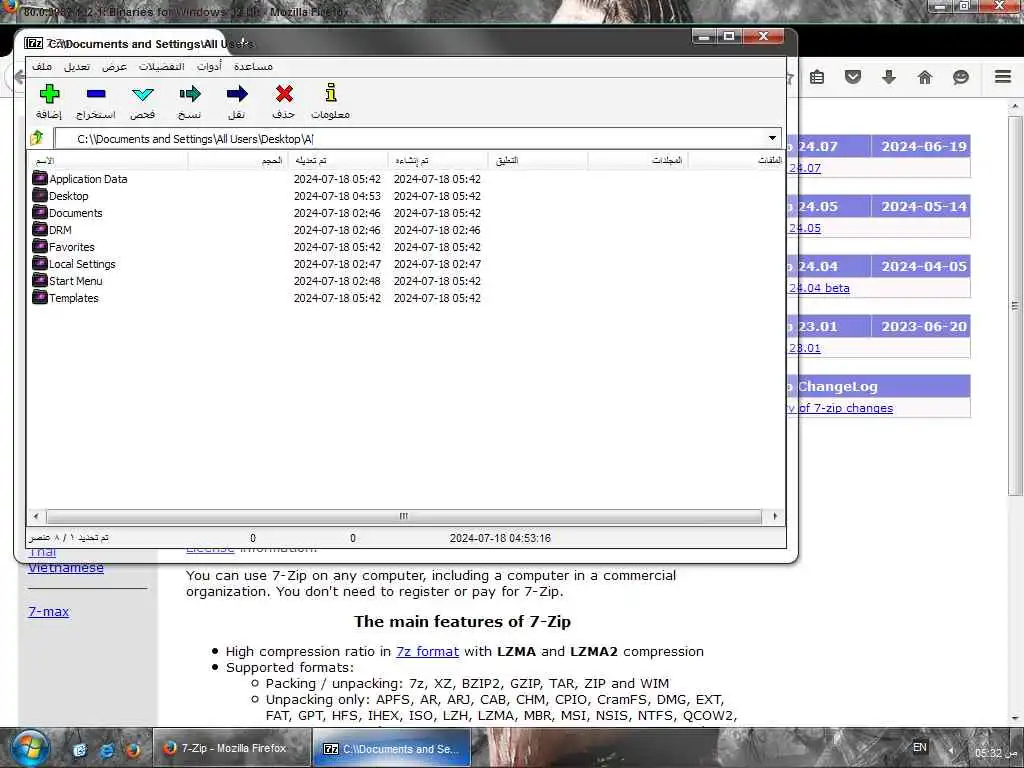Click Internet Explorer icon in taskbar

point(106,750)
